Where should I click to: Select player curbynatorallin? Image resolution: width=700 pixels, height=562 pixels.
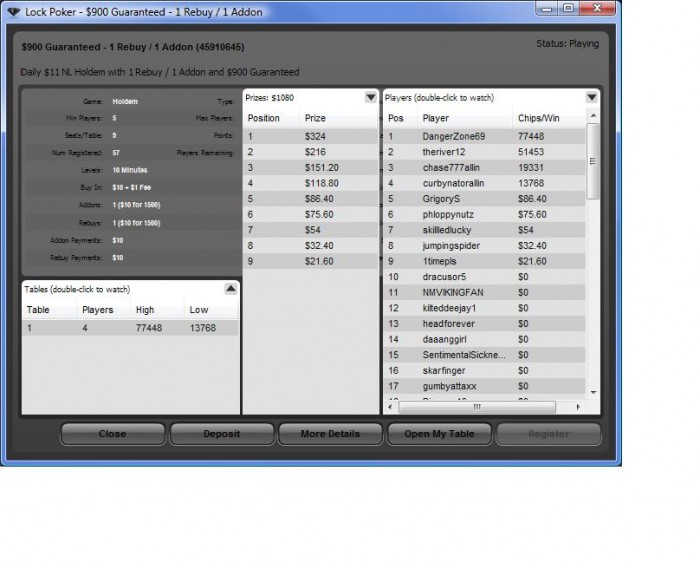pyautogui.click(x=484, y=183)
